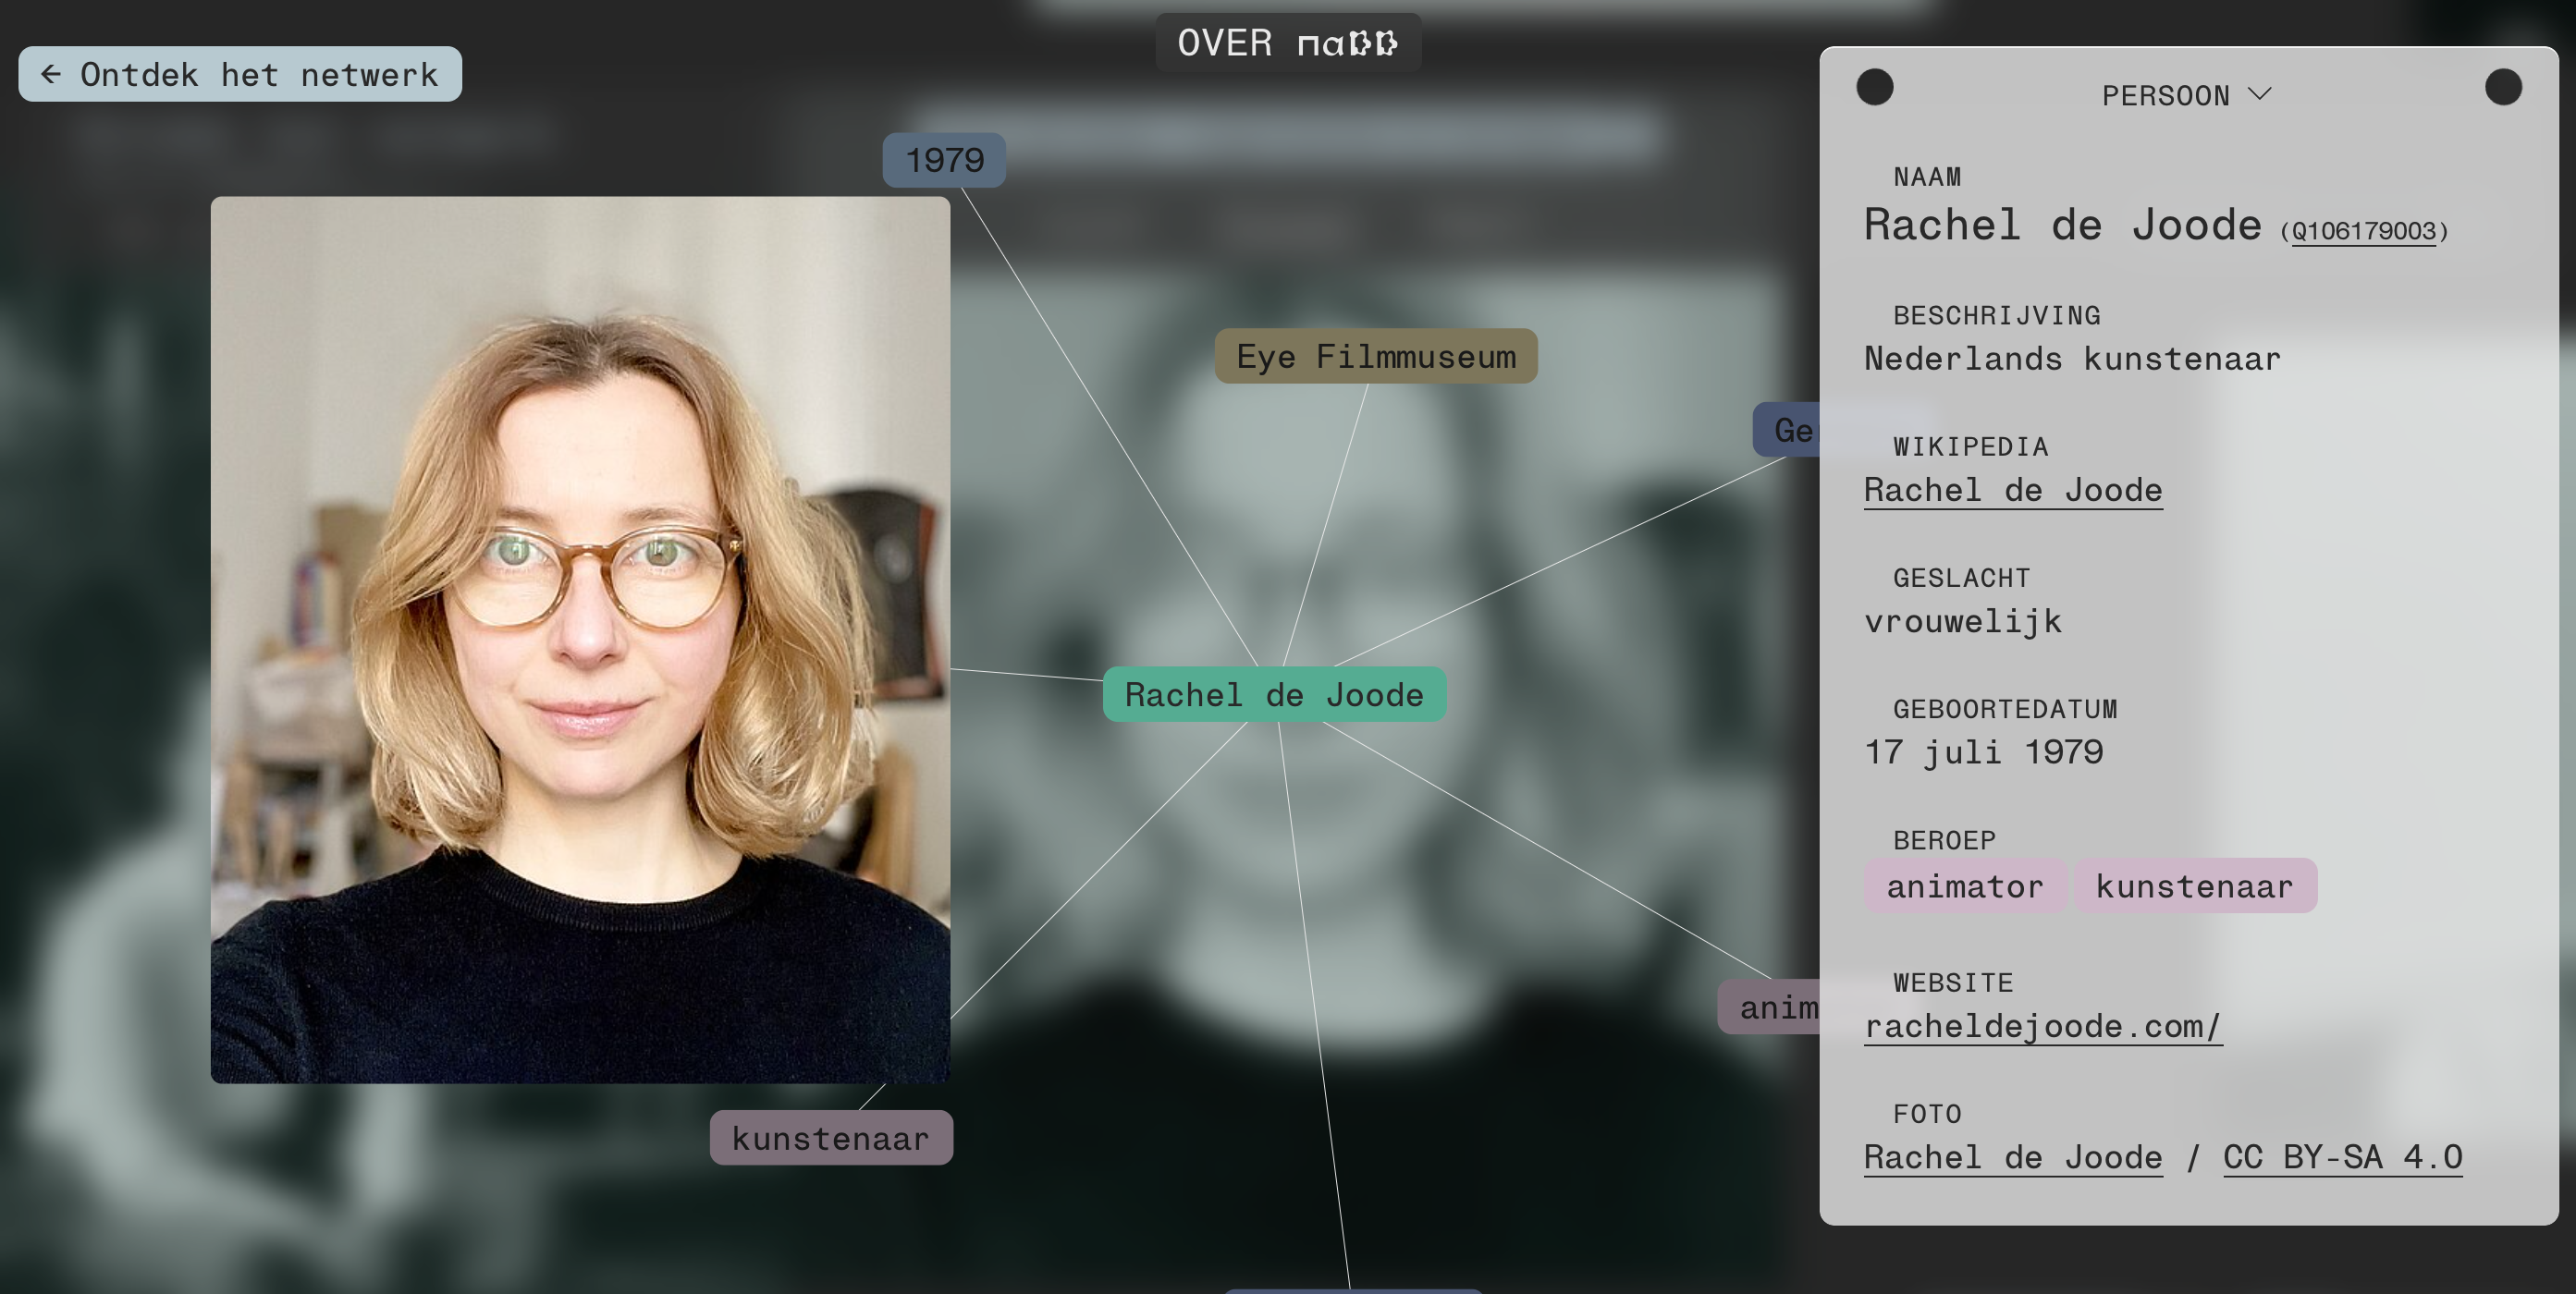Select the animator profession tag
The width and height of the screenshot is (2576, 1294).
pyautogui.click(x=1964, y=886)
